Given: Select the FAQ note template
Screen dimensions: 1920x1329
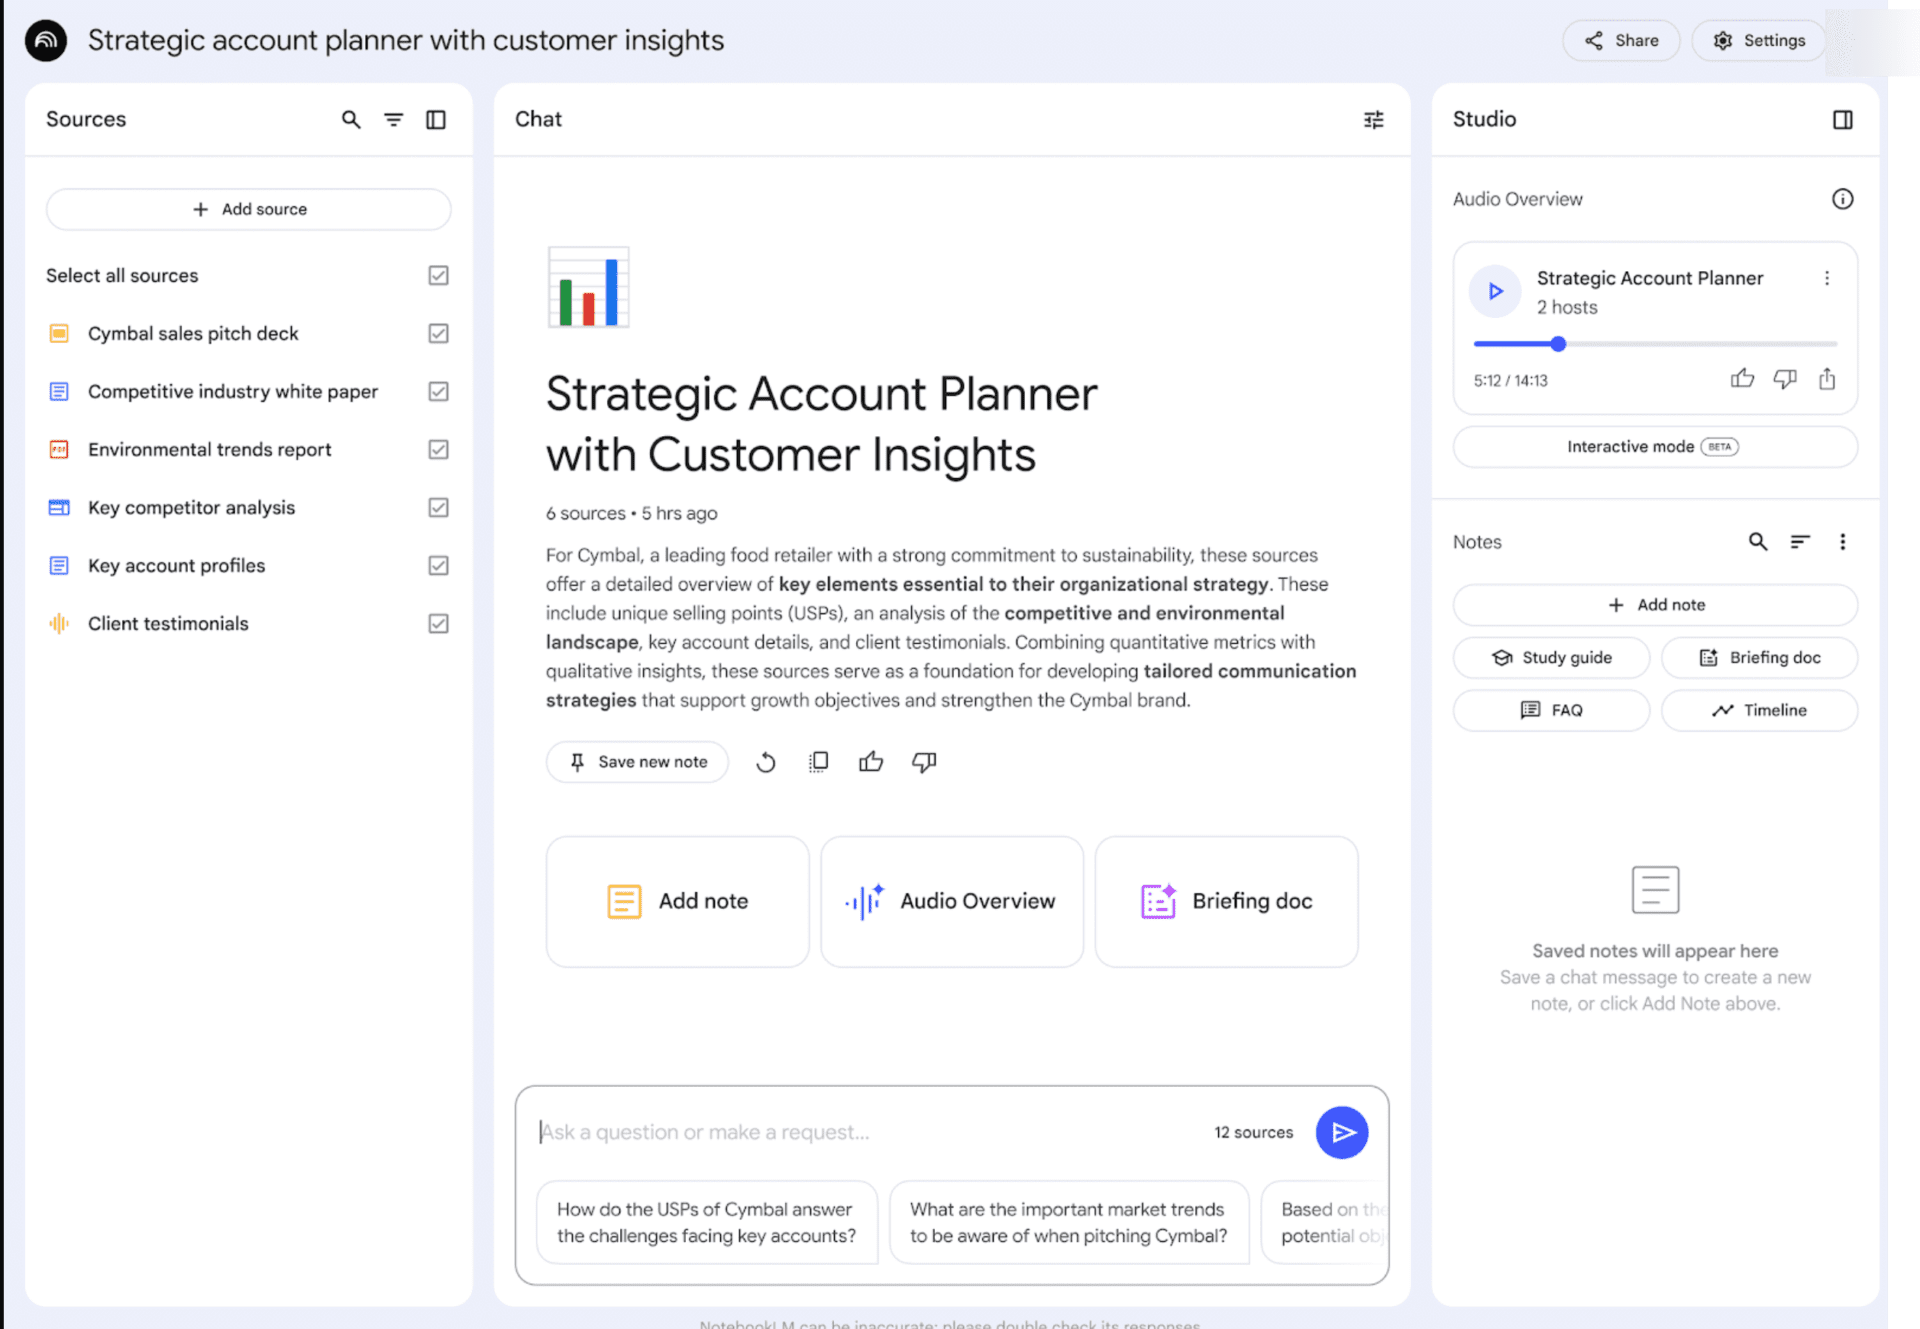Looking at the screenshot, I should click(x=1551, y=709).
